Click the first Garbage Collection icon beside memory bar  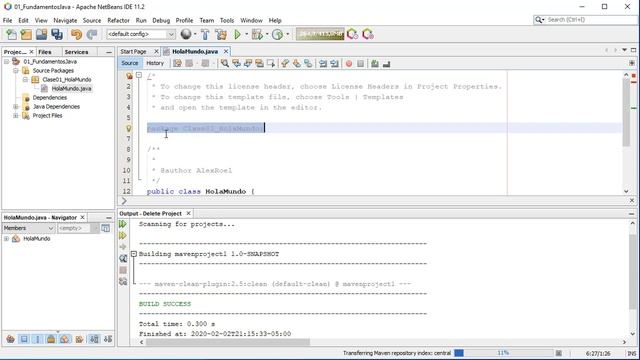click(x=353, y=34)
